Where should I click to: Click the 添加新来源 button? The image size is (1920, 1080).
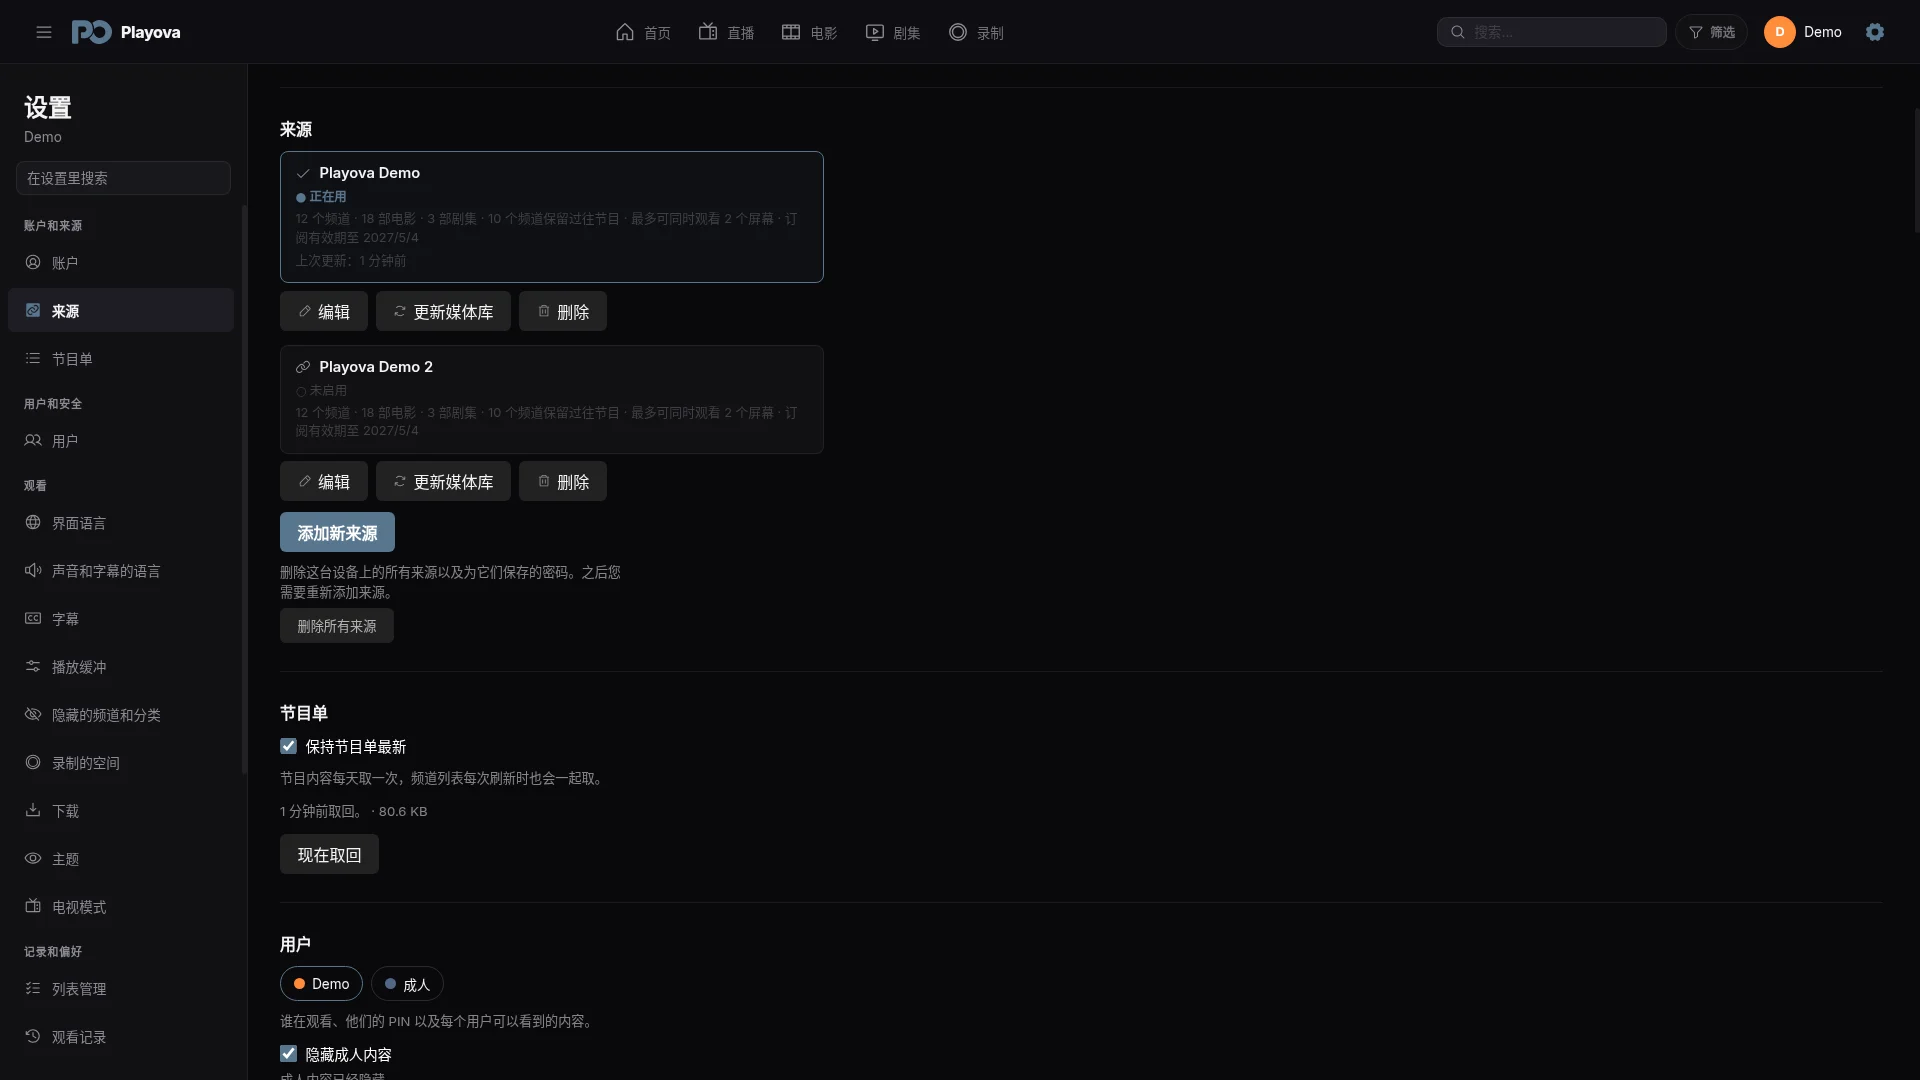(337, 532)
